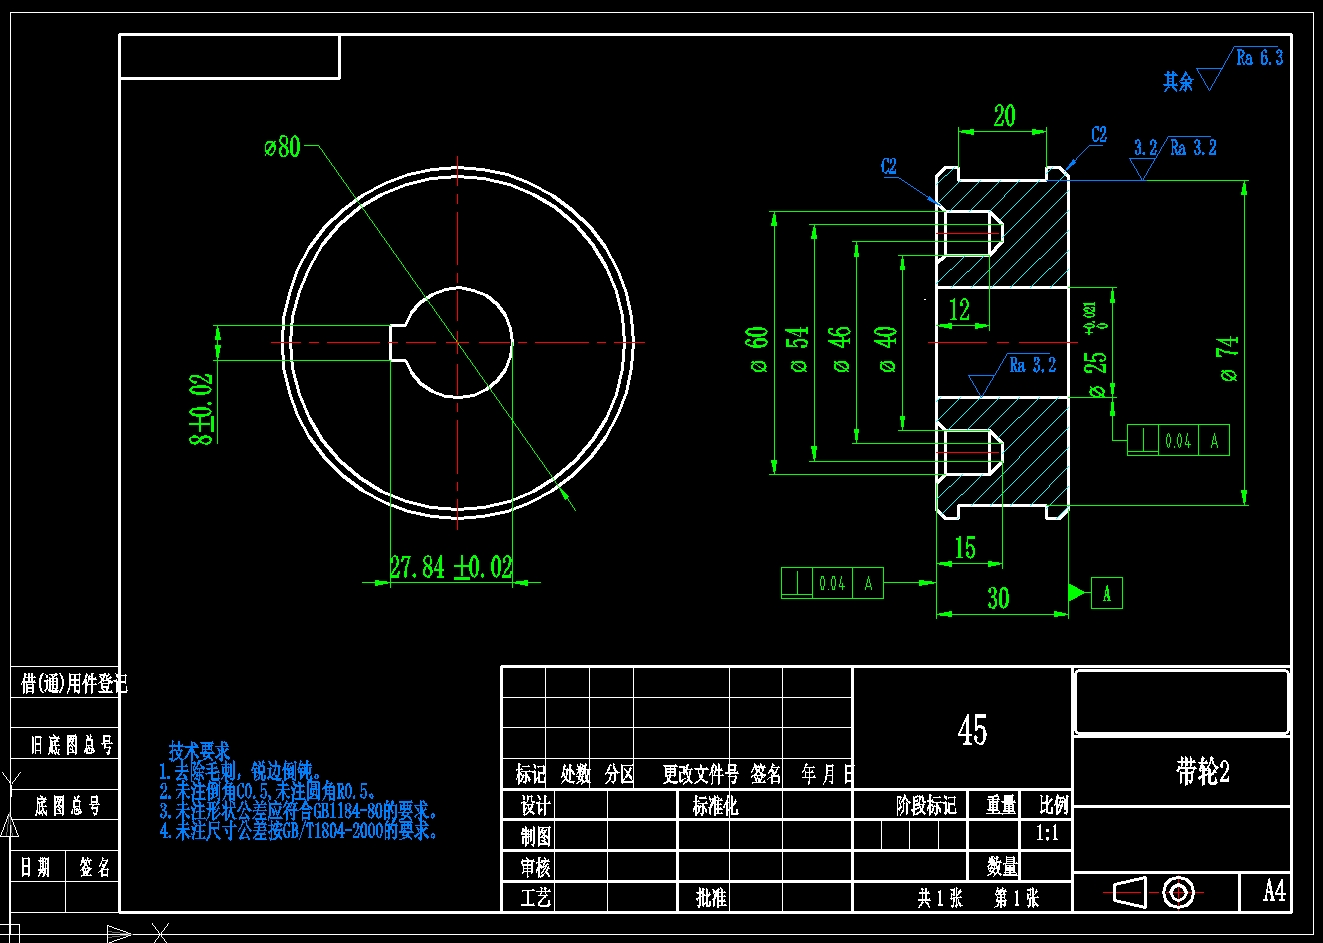The image size is (1323, 943).
Task: Click the 12 depth dimension
Action: coord(959,310)
